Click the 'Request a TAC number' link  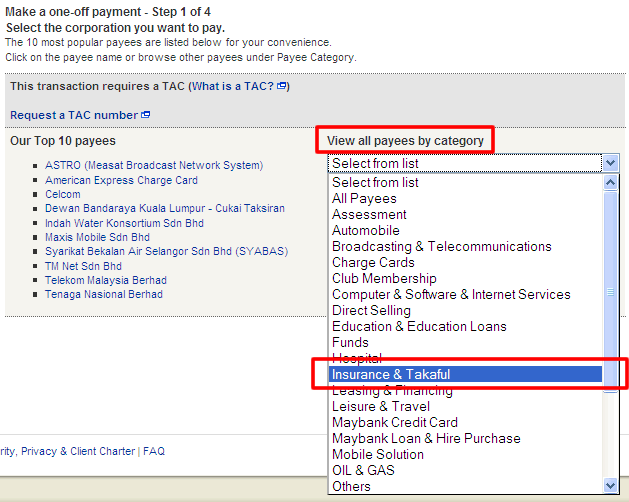pyautogui.click(x=74, y=115)
